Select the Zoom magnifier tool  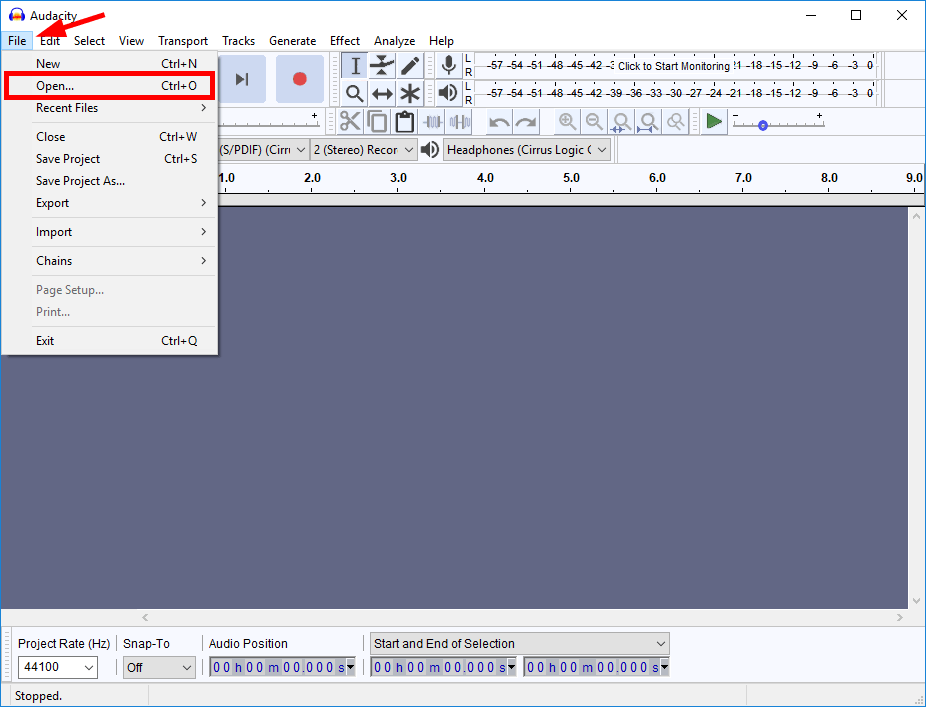(355, 93)
